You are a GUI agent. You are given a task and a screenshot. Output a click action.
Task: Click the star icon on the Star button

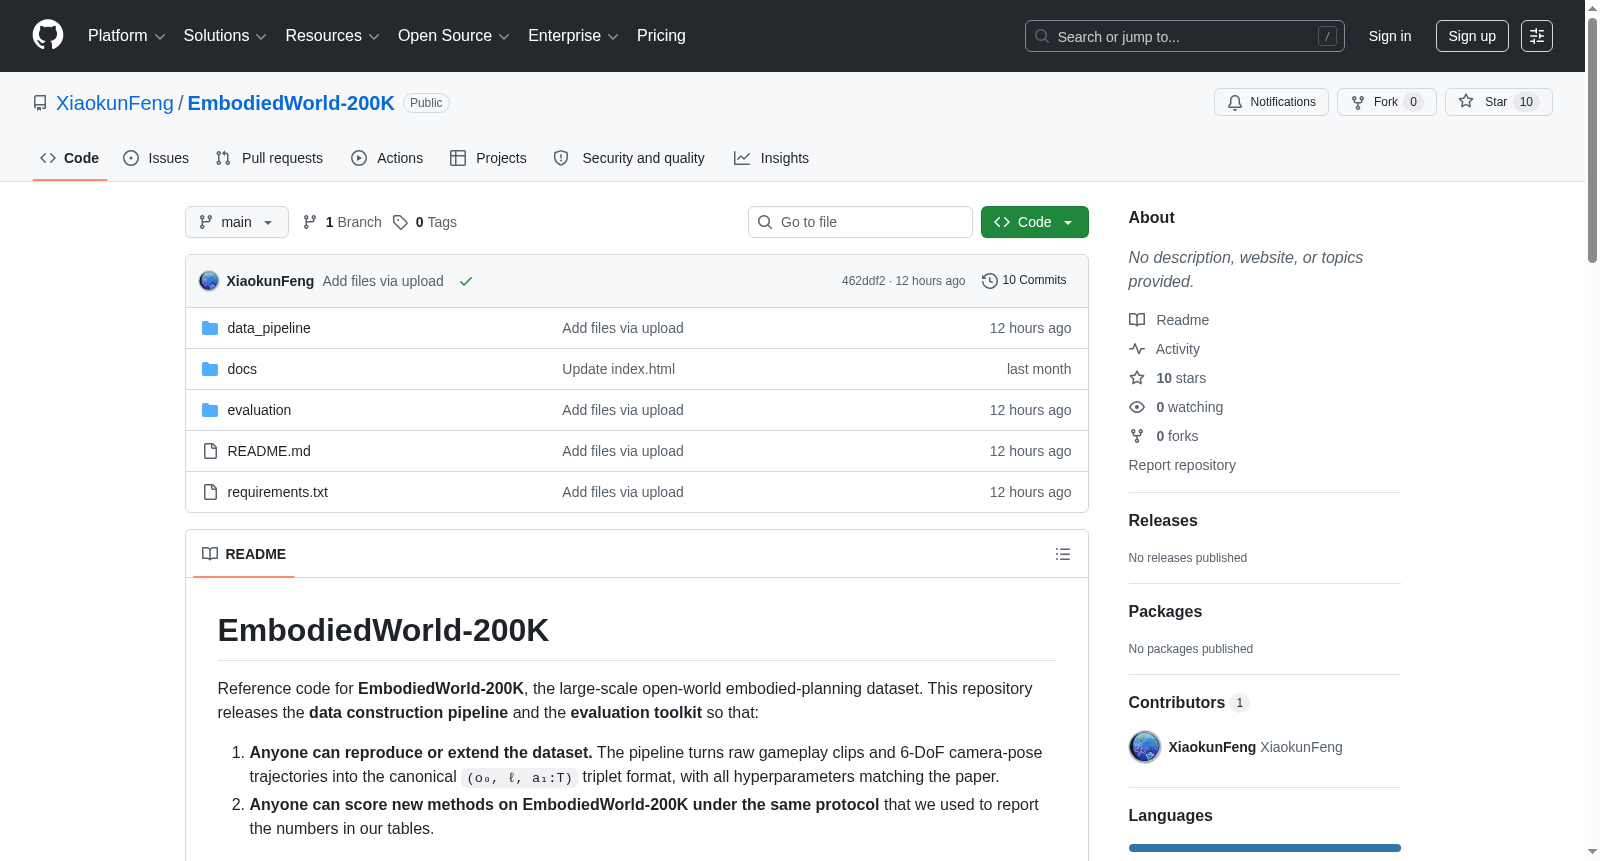(x=1466, y=101)
